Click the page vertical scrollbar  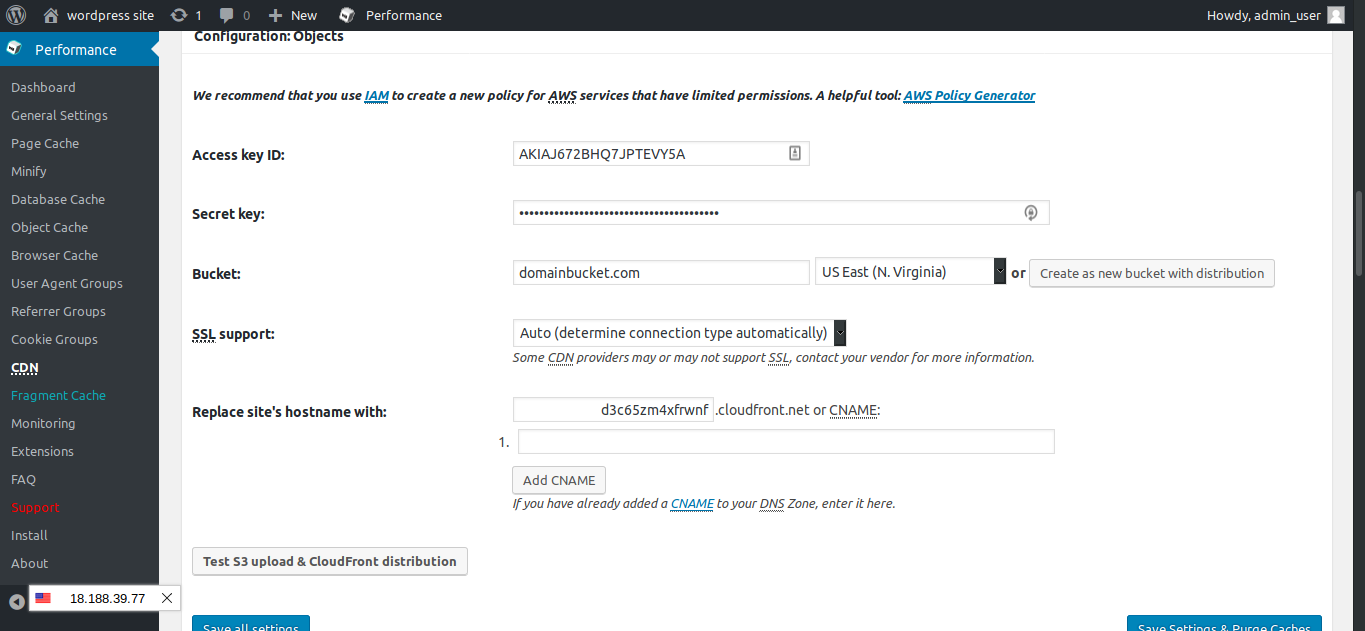(x=1357, y=233)
